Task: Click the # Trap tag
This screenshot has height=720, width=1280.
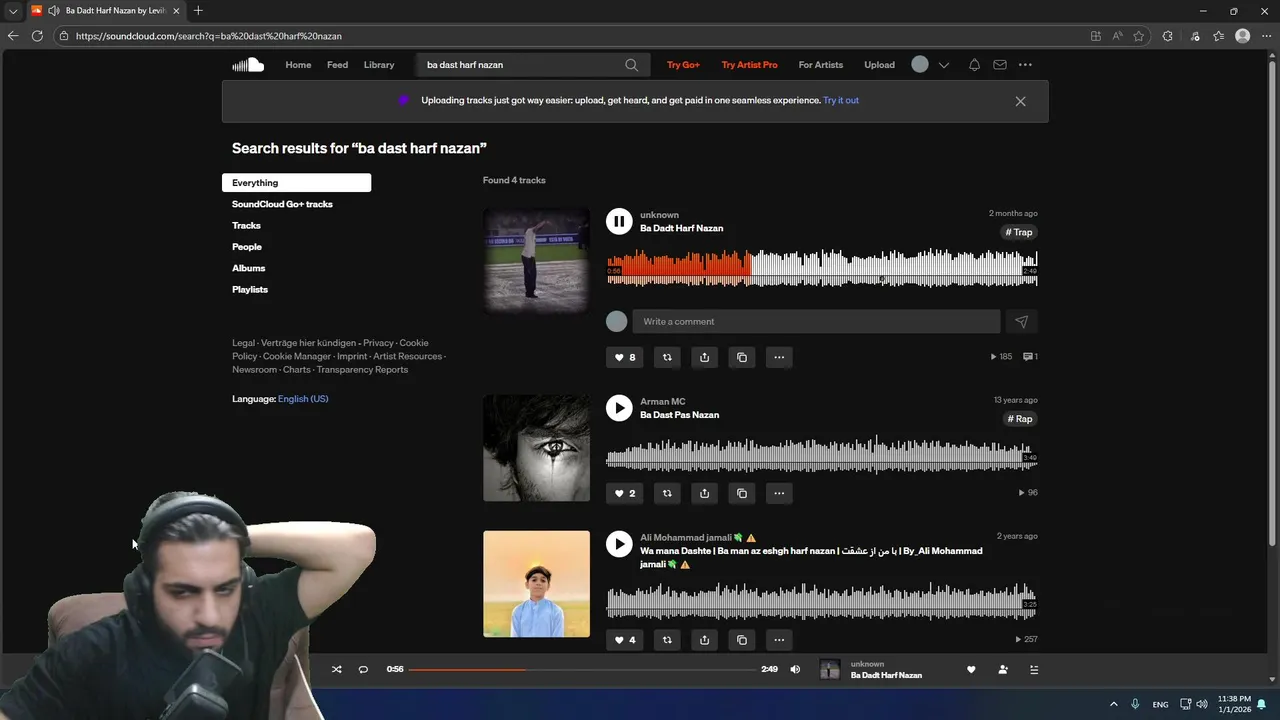Action: tap(1019, 232)
